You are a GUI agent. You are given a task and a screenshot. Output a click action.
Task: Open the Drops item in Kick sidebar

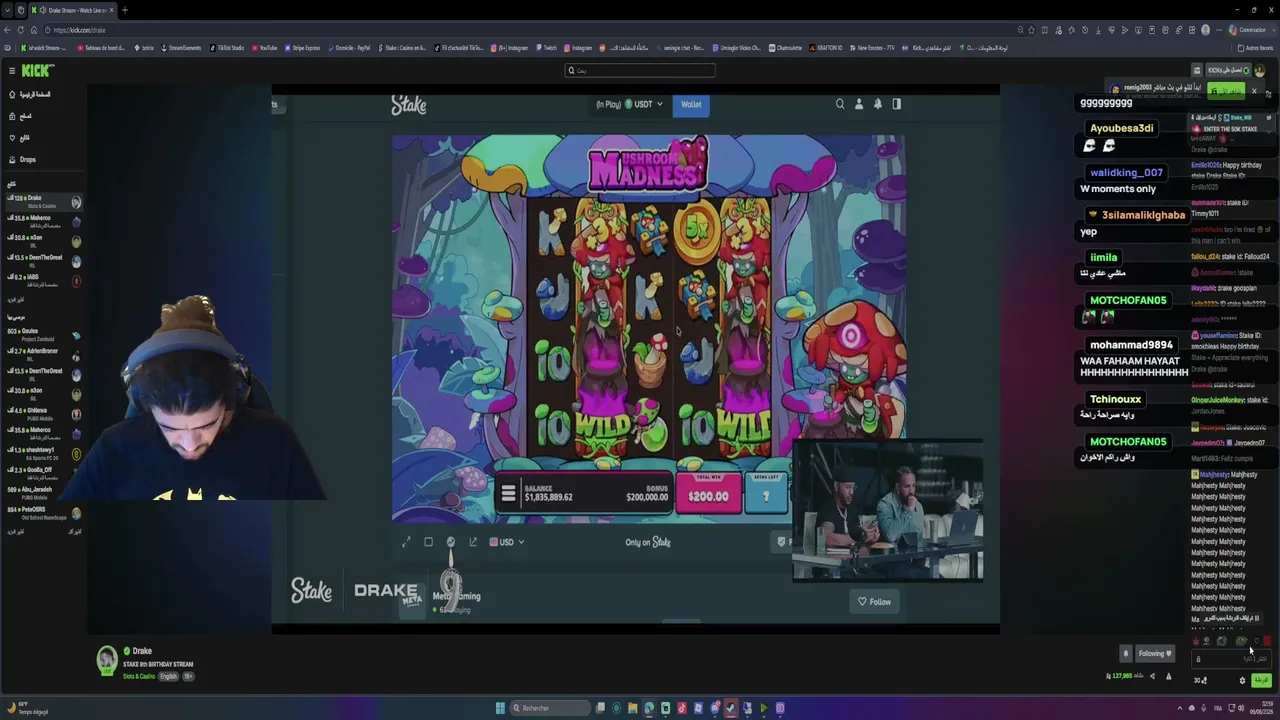pyautogui.click(x=22, y=160)
